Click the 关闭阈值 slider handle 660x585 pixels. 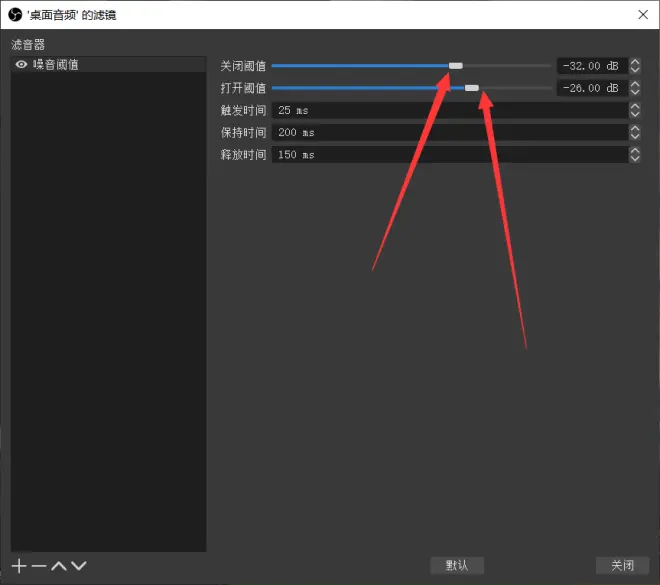pyautogui.click(x=455, y=66)
